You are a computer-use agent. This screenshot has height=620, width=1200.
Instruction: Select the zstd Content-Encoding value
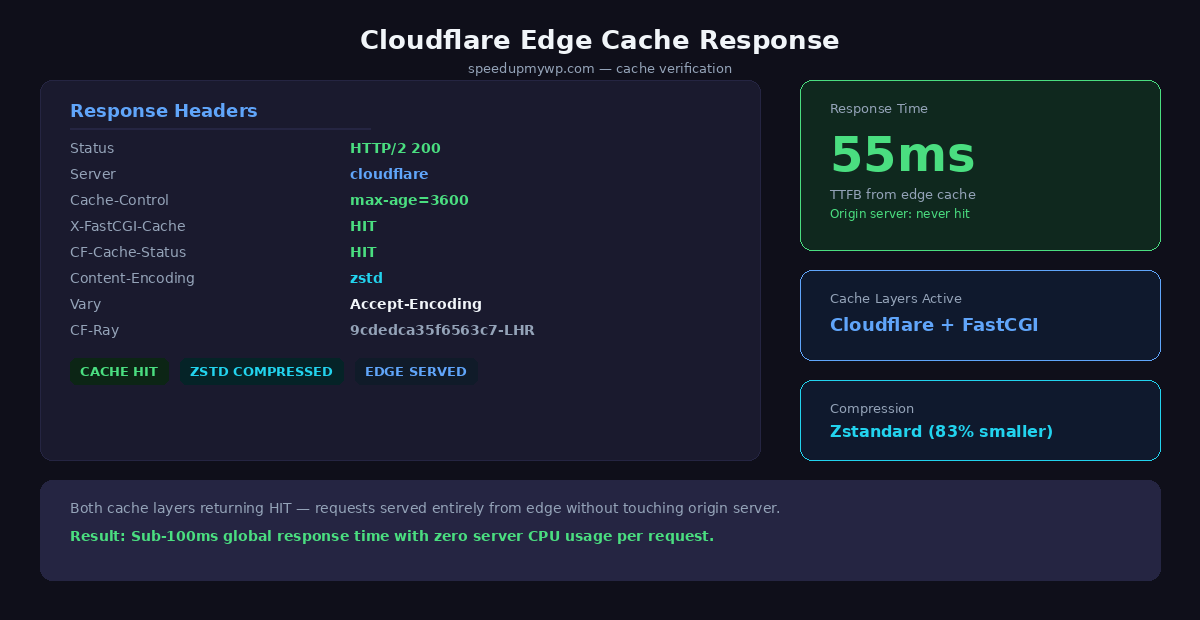point(366,277)
